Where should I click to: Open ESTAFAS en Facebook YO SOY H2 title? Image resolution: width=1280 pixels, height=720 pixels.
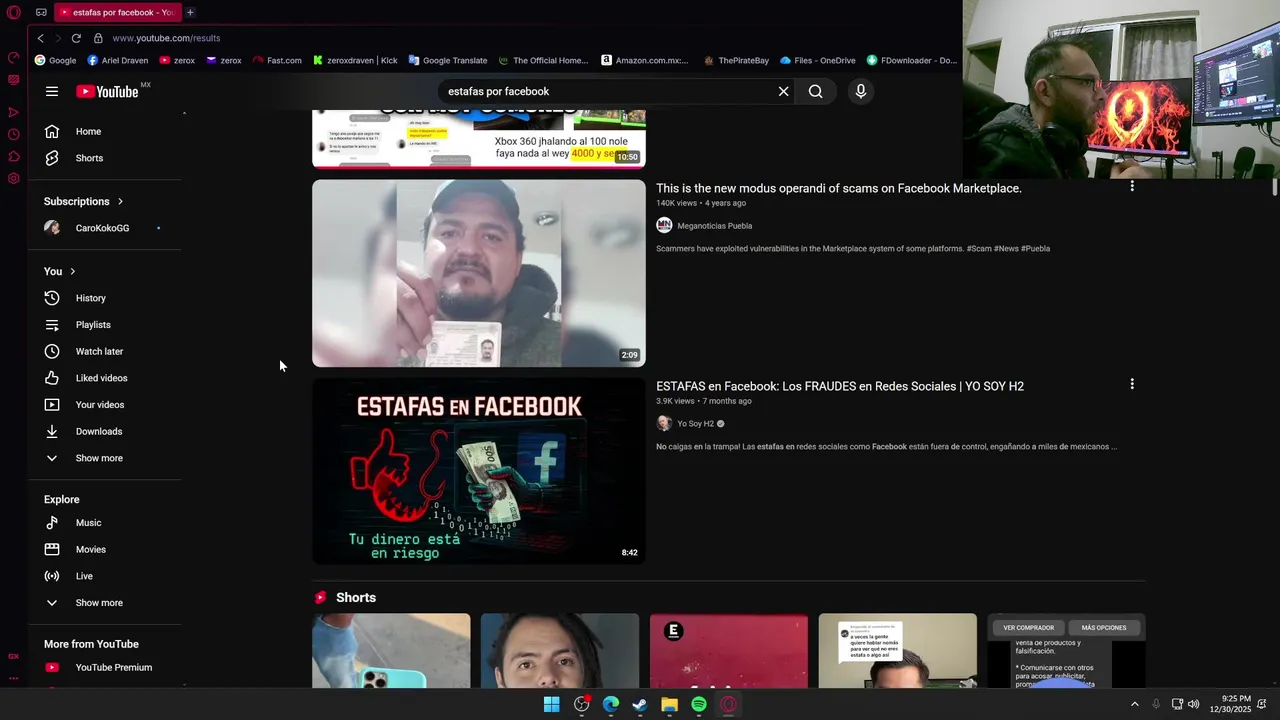[x=840, y=386]
